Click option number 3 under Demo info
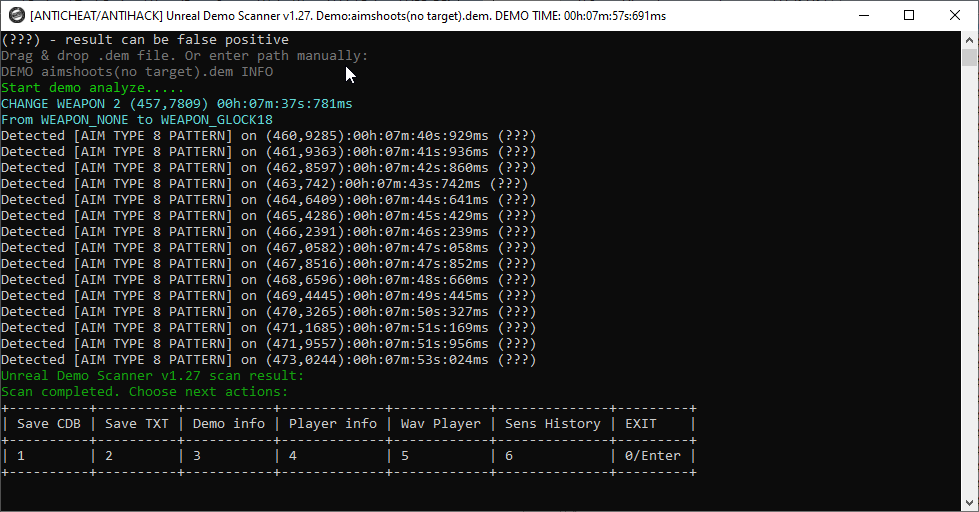Viewport: 979px width, 512px height. coord(197,456)
